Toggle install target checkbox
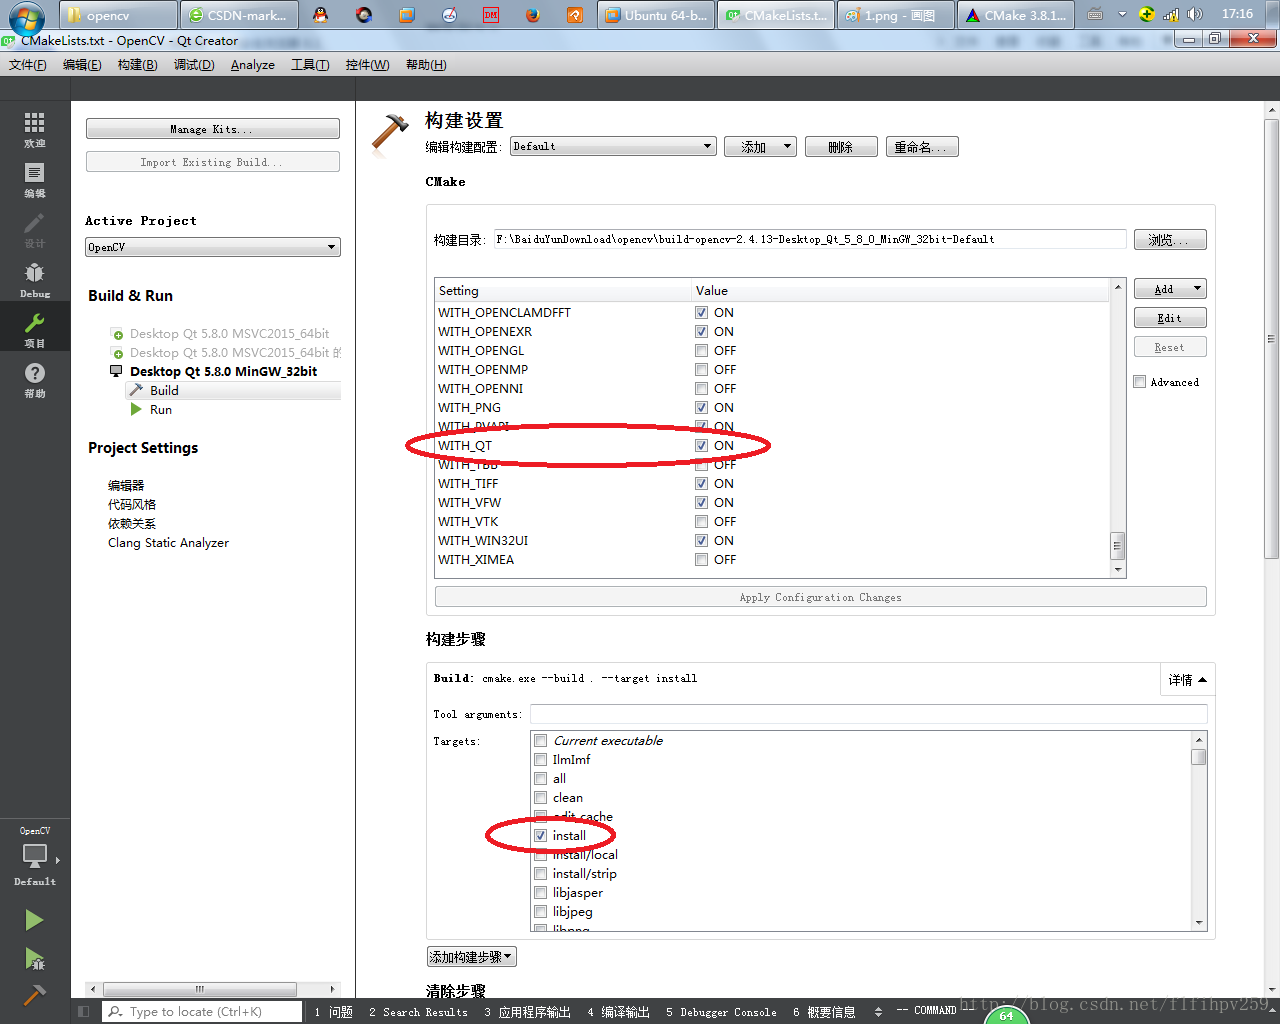1280x1024 pixels. pyautogui.click(x=540, y=836)
